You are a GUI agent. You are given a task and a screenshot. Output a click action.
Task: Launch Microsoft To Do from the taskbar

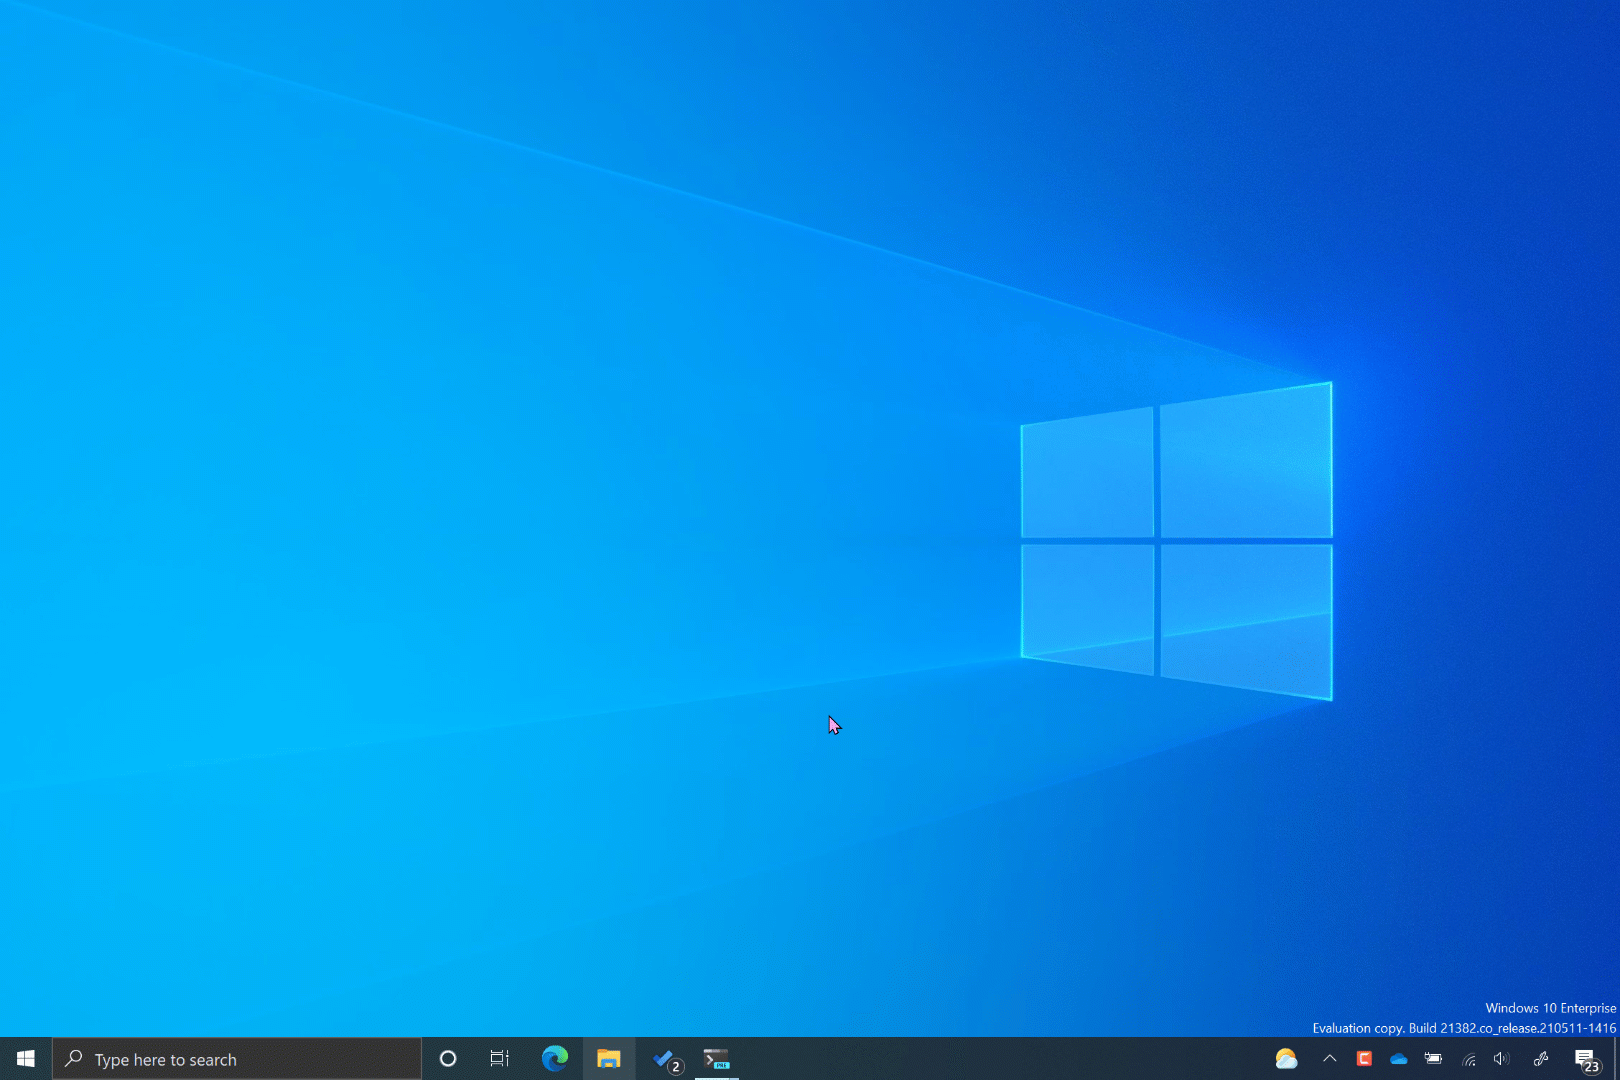click(663, 1057)
